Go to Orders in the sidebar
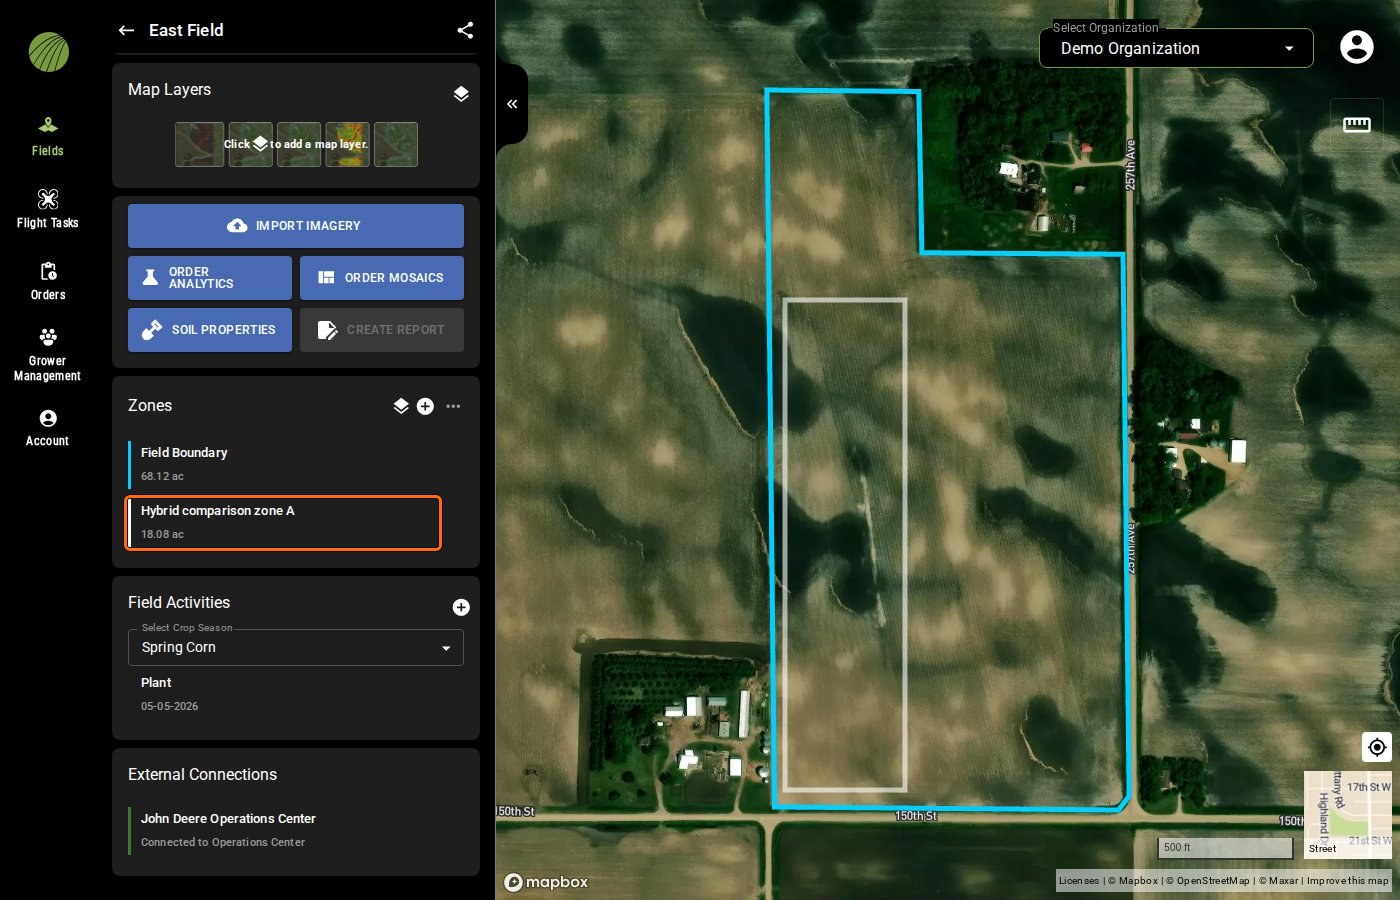Screen dimensions: 1400x900 tap(48, 281)
